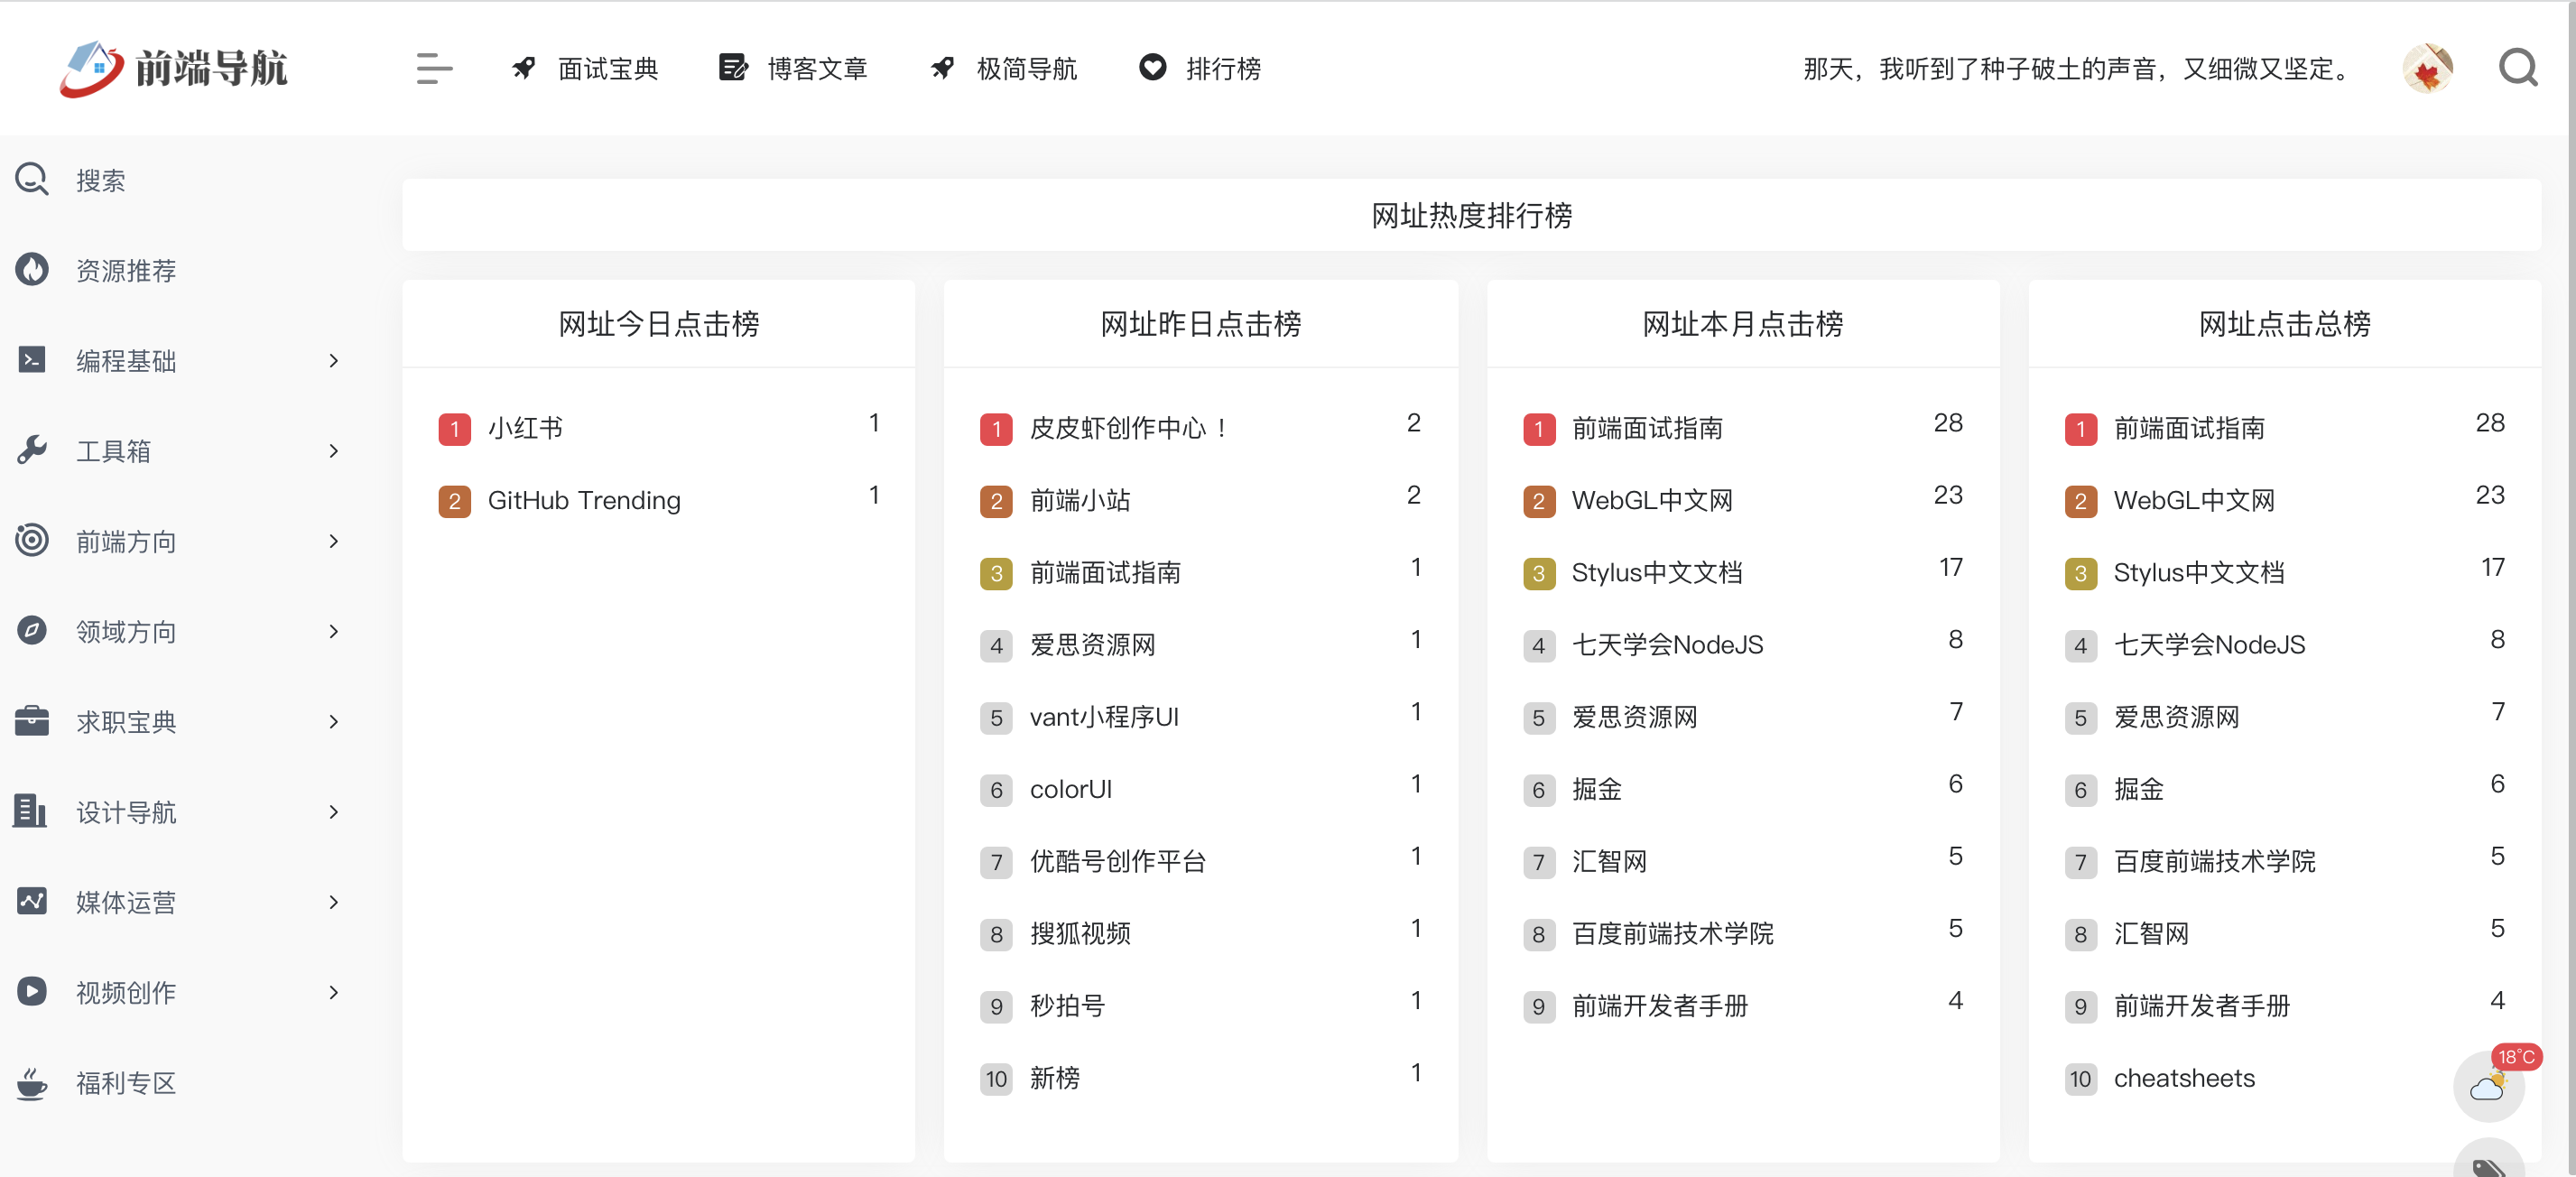Click the search magnifier icon top right
Image resolution: width=2576 pixels, height=1177 pixels.
point(2517,68)
